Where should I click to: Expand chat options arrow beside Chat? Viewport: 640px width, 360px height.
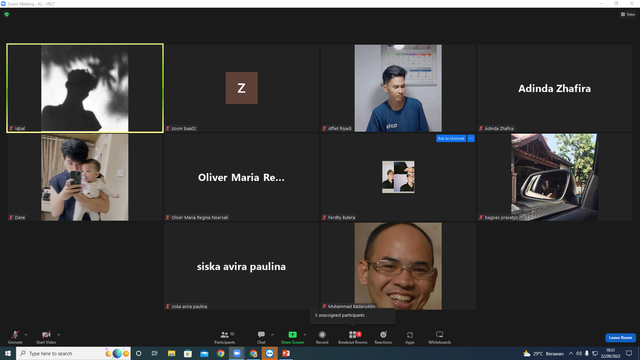click(272, 335)
